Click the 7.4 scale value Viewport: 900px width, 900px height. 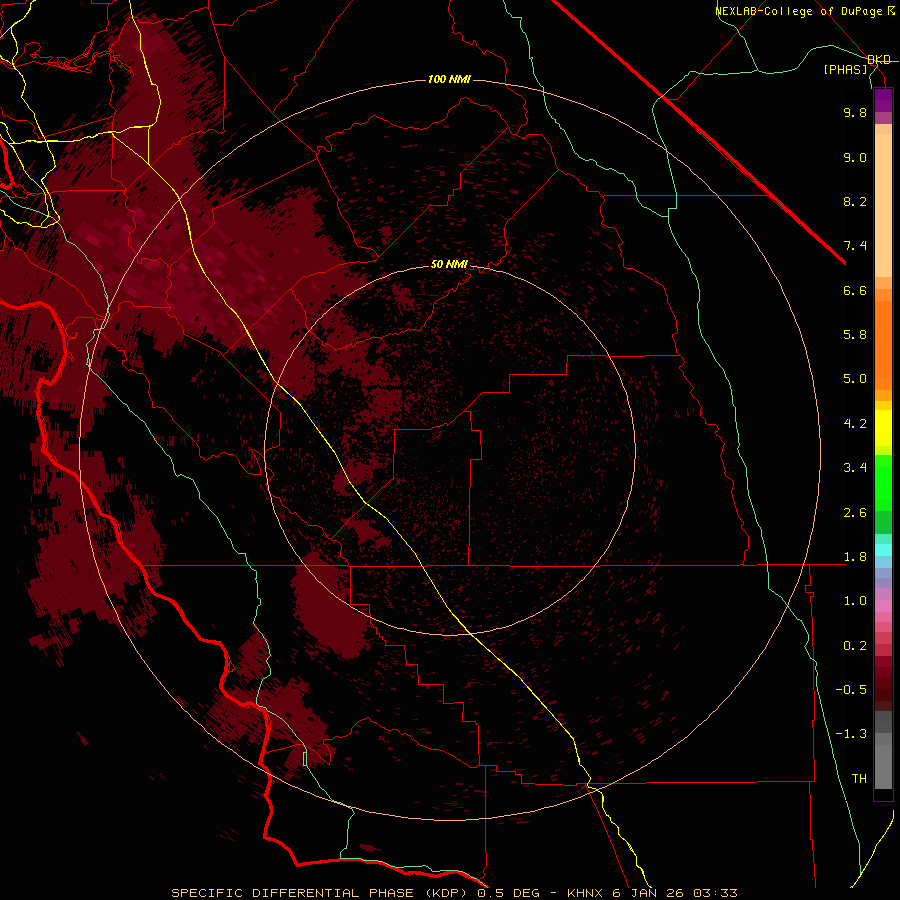(x=855, y=246)
